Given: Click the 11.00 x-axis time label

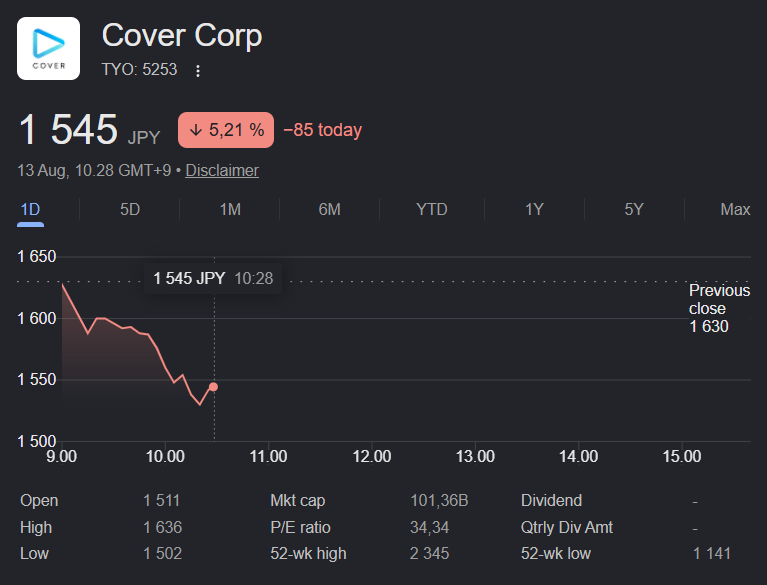Looking at the screenshot, I should click(x=269, y=456).
